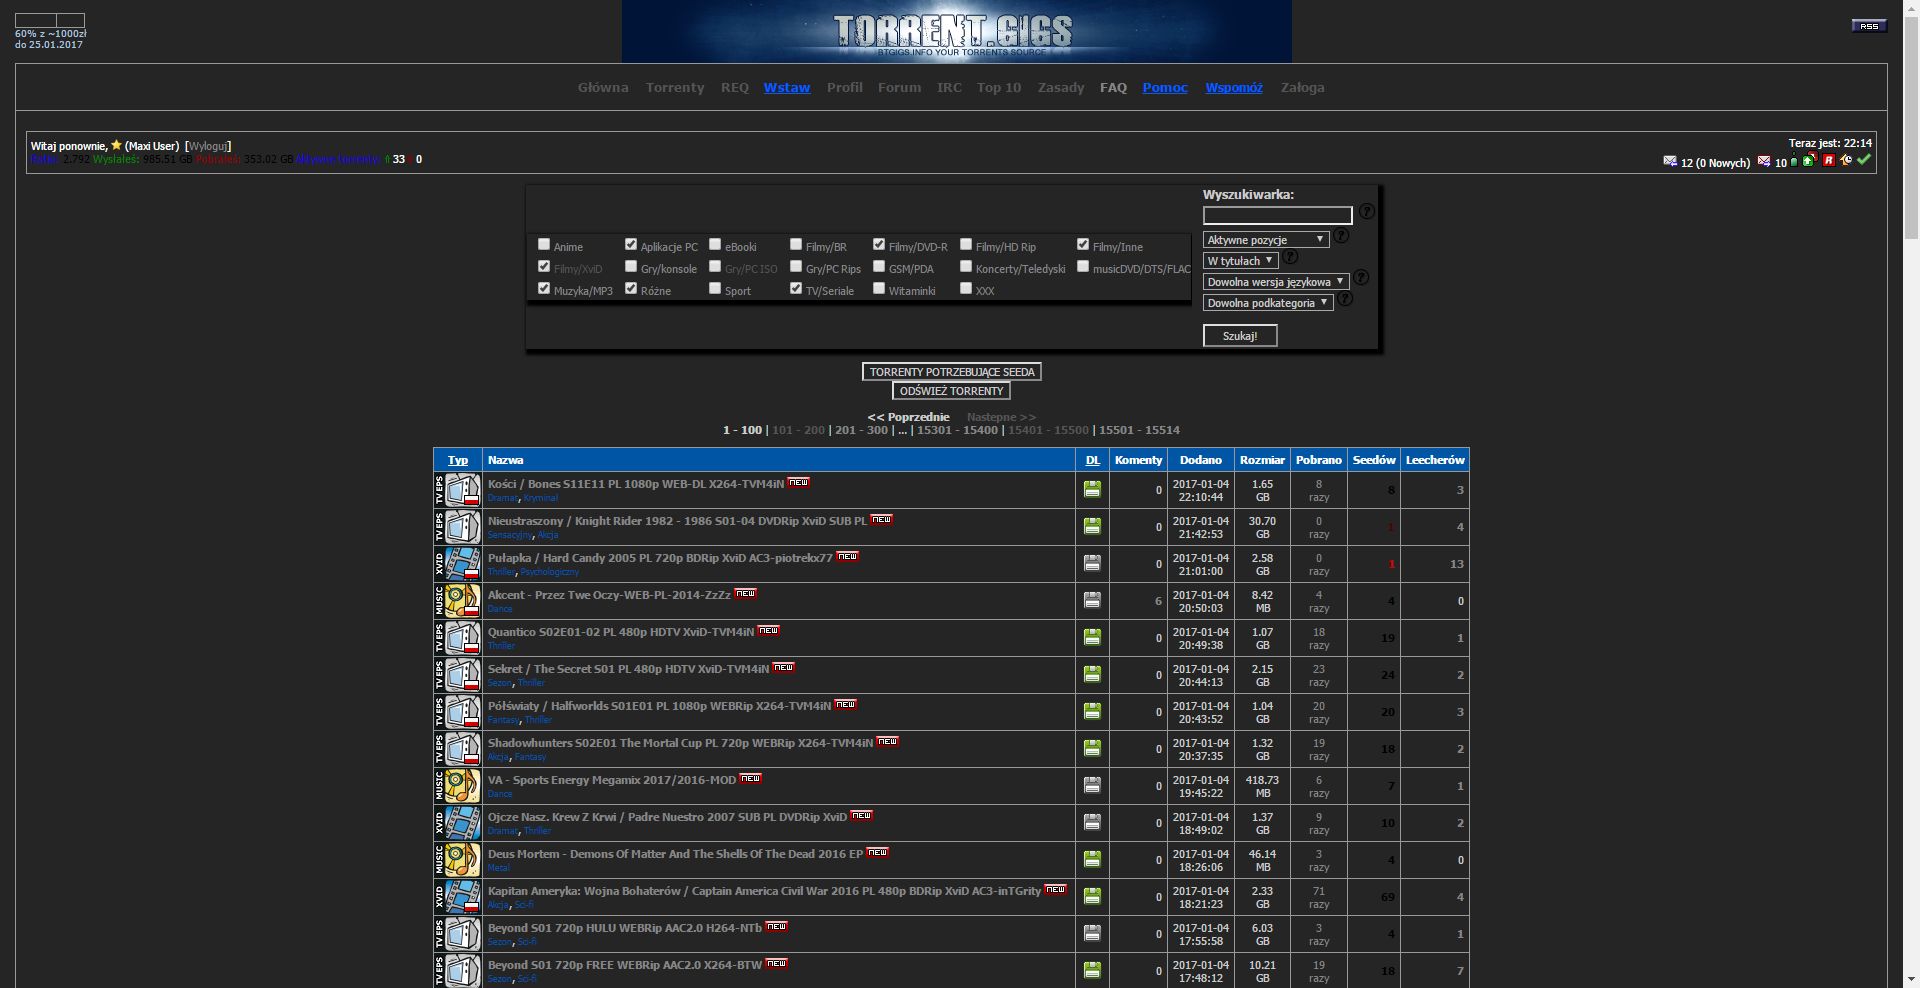Click the Szukaj! search button
This screenshot has height=988, width=1920.
pos(1240,336)
